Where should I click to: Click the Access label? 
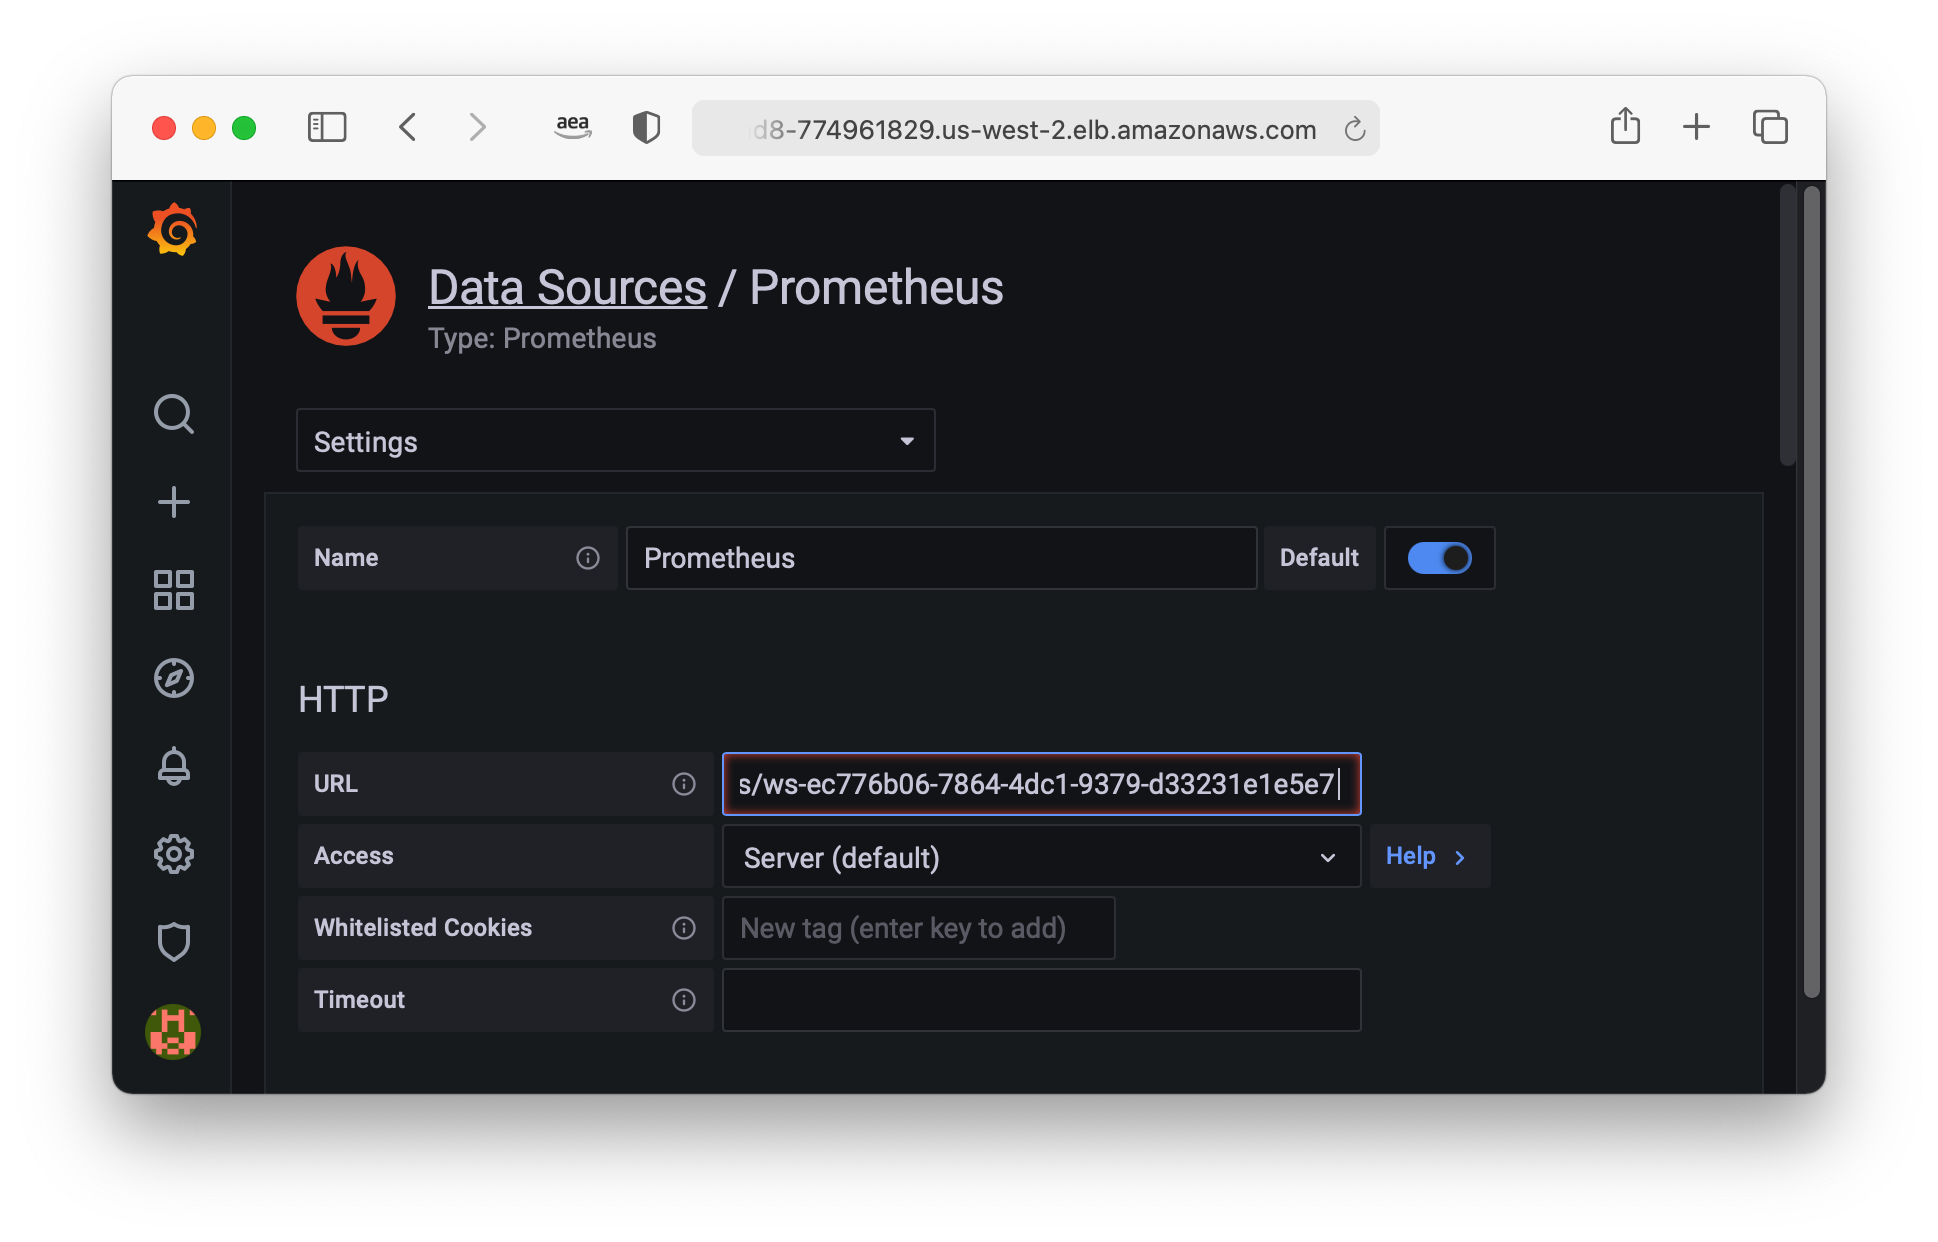(354, 856)
